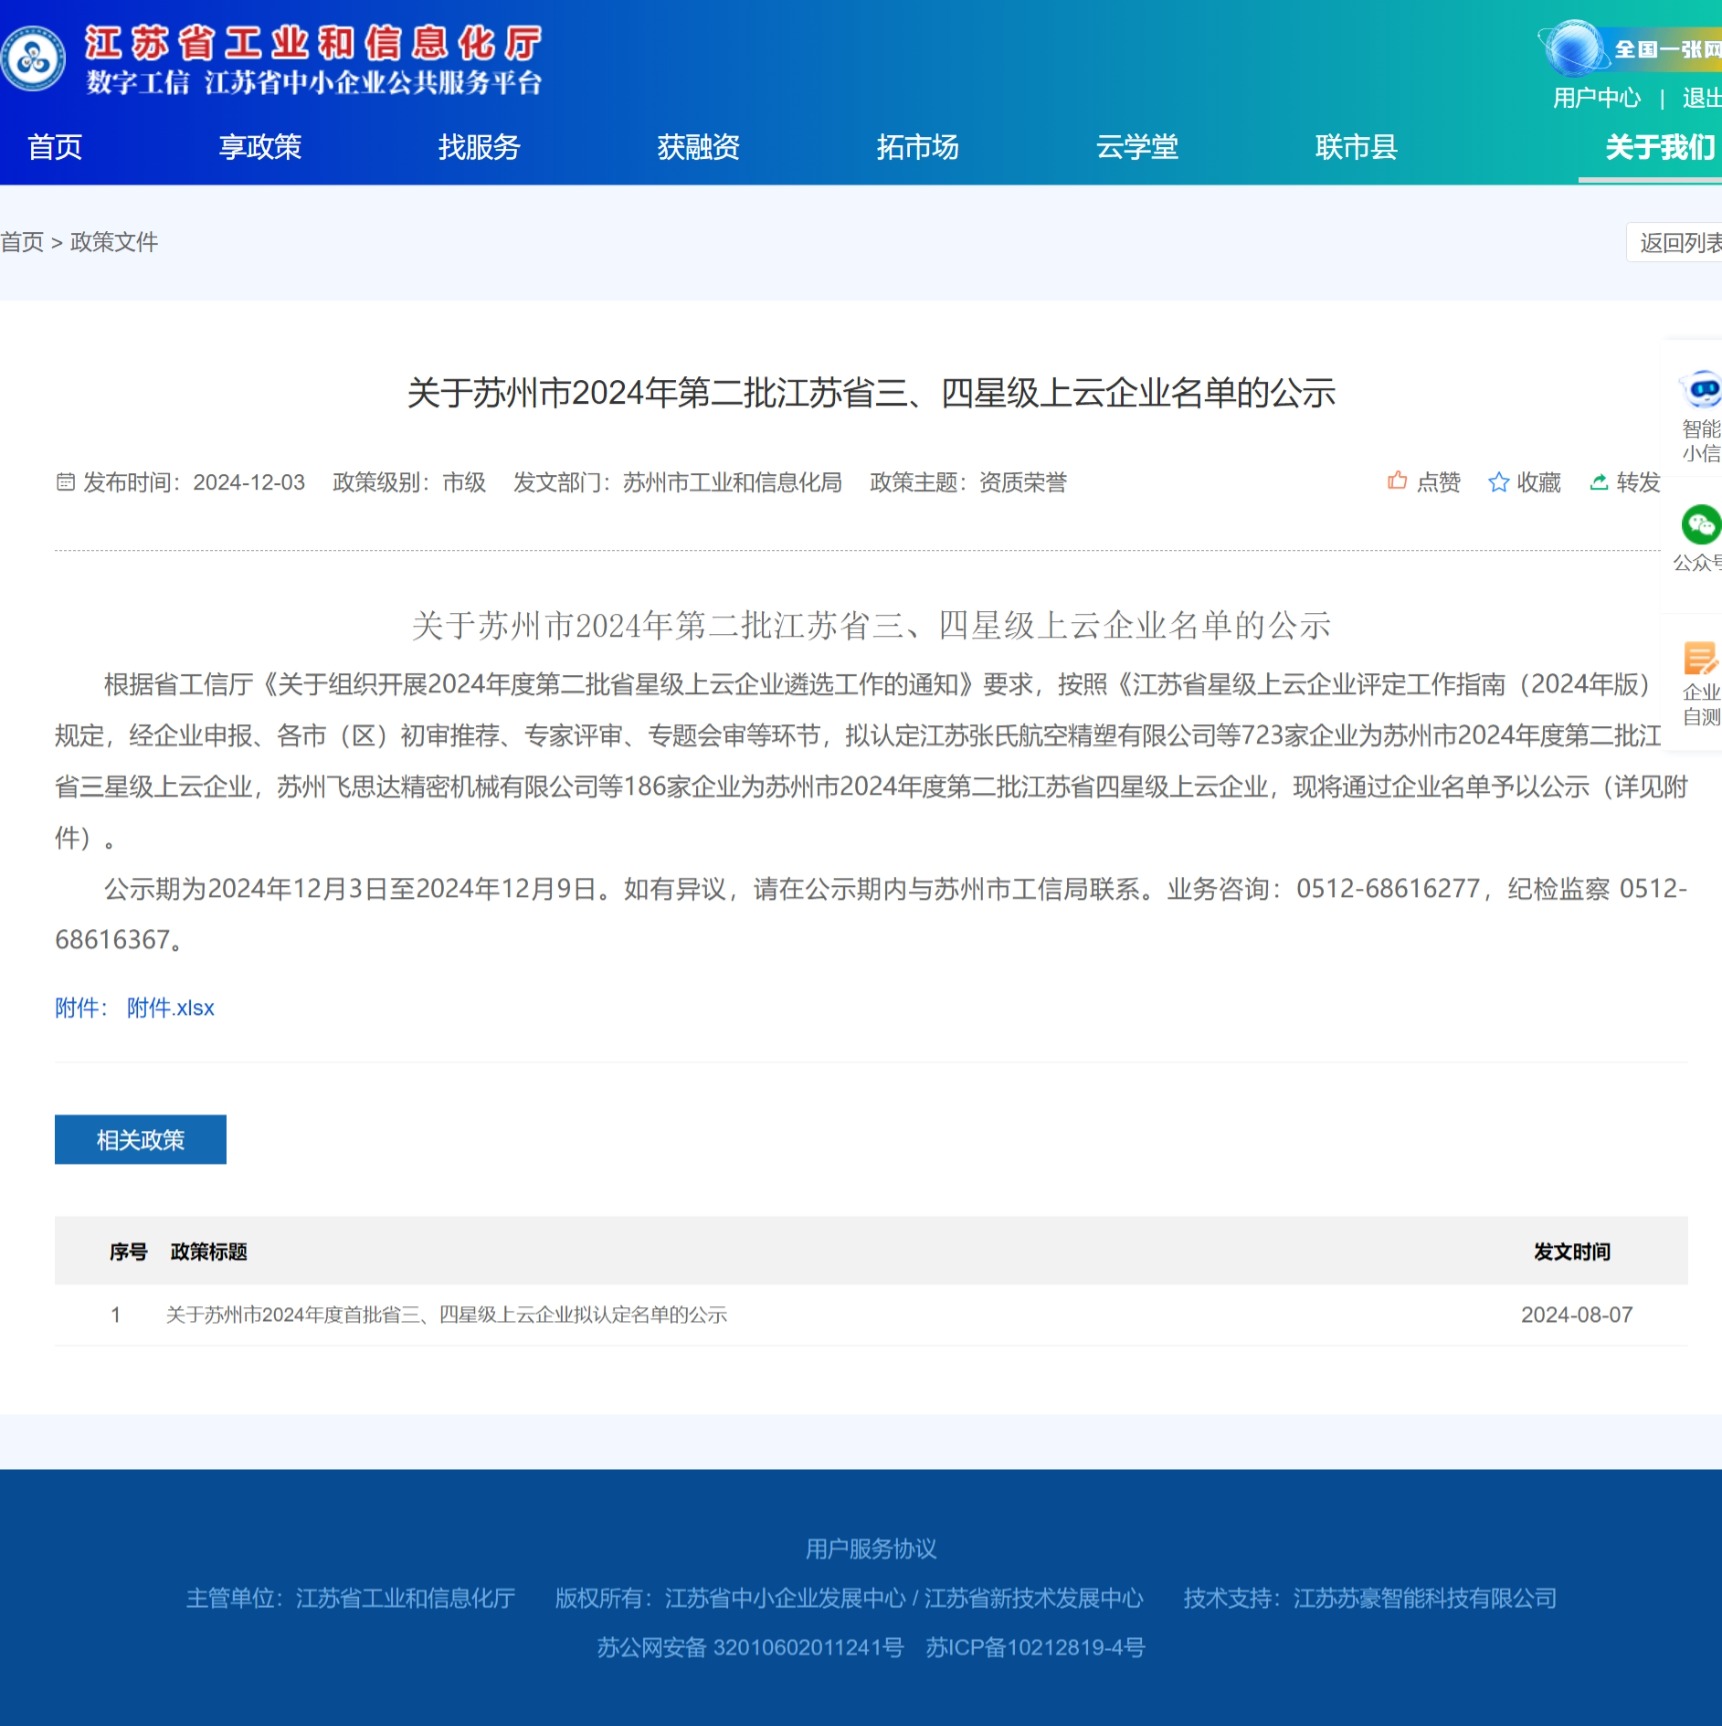Click the 全国一张网 globe icon
Viewport: 1722px width, 1726px height.
(1574, 48)
